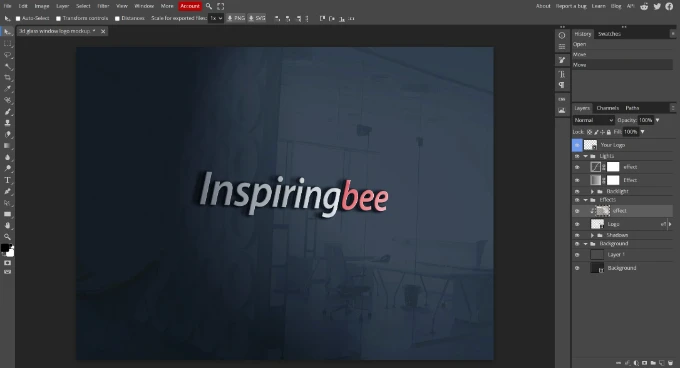
Task: Select the Hand tool
Action: pyautogui.click(x=7, y=225)
